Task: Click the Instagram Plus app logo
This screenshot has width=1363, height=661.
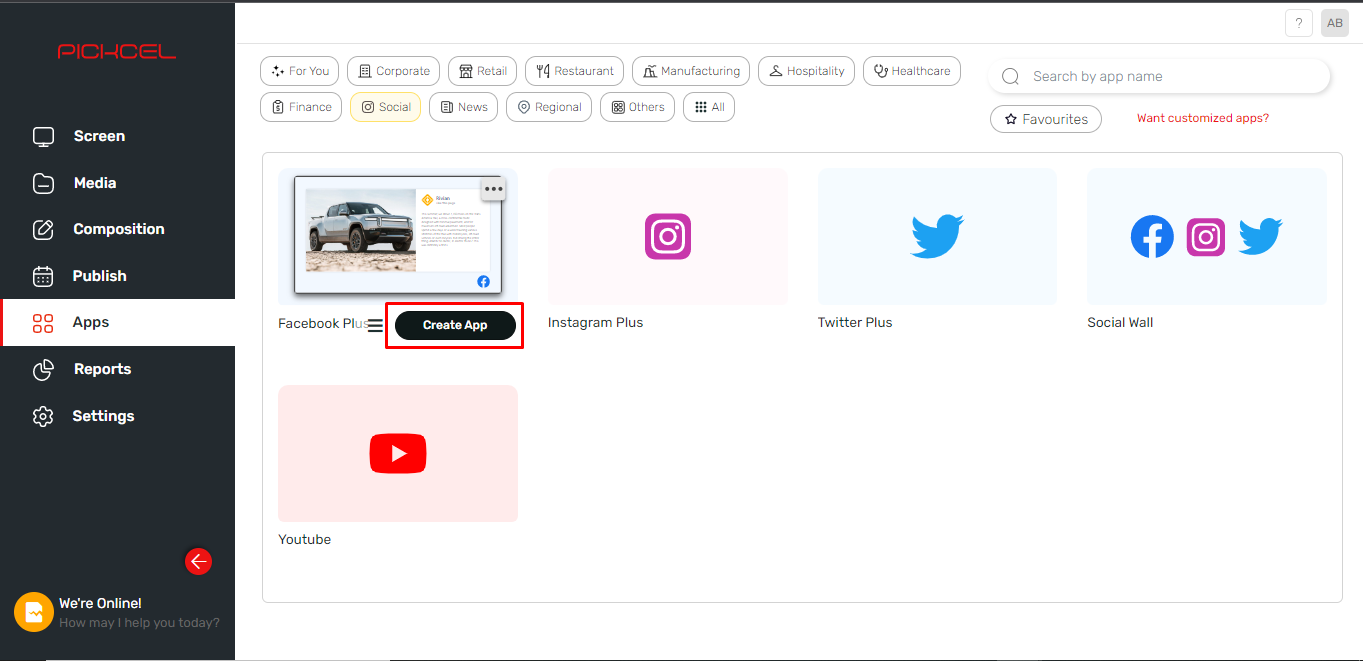Action: click(x=668, y=237)
